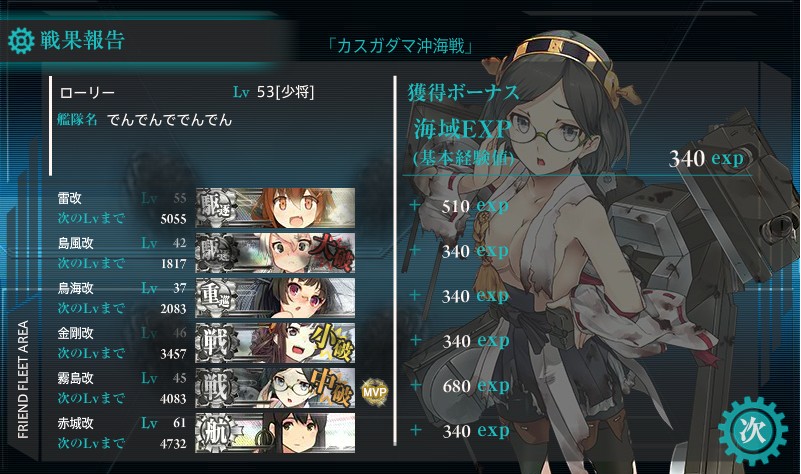Click the 航 class icon for 赤城改

(217, 433)
